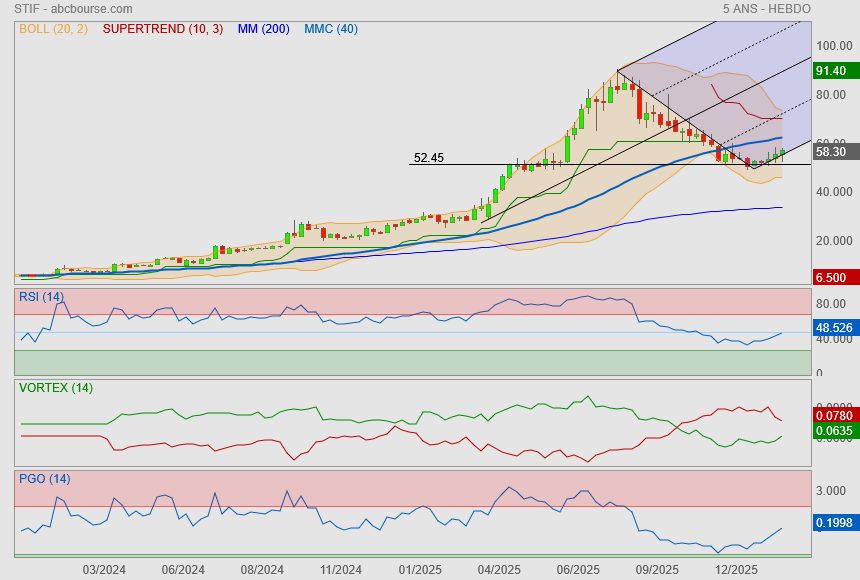Click the 03/2024 date on time axis

pyautogui.click(x=104, y=569)
